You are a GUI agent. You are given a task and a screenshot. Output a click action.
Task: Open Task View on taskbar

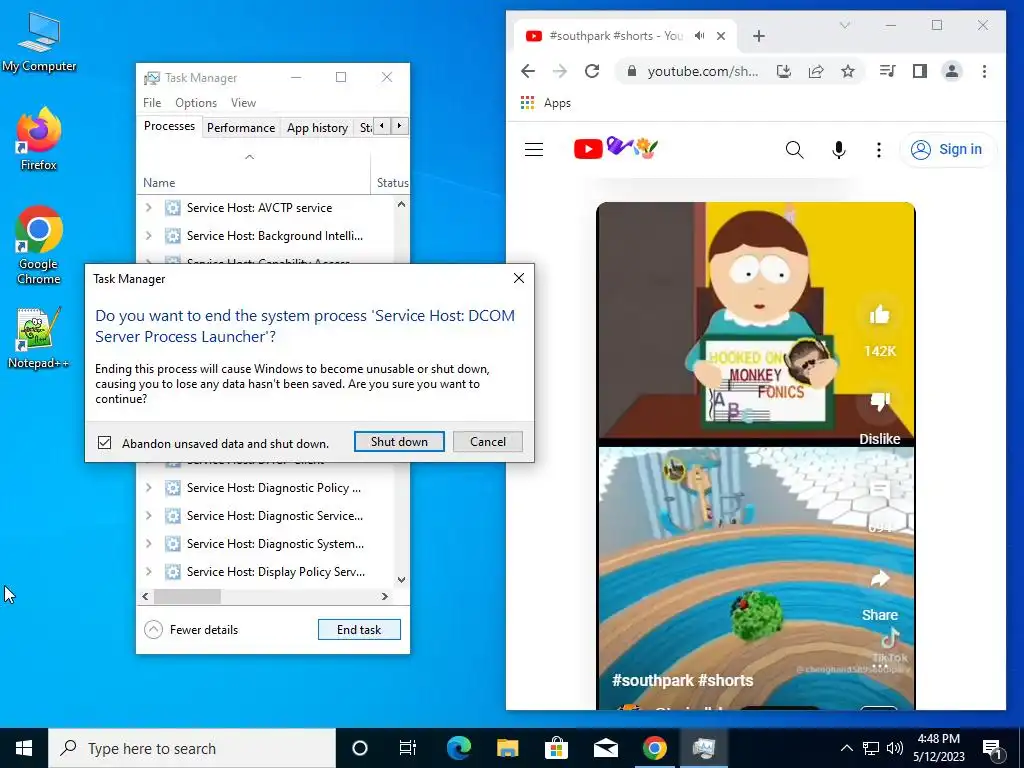click(x=408, y=748)
